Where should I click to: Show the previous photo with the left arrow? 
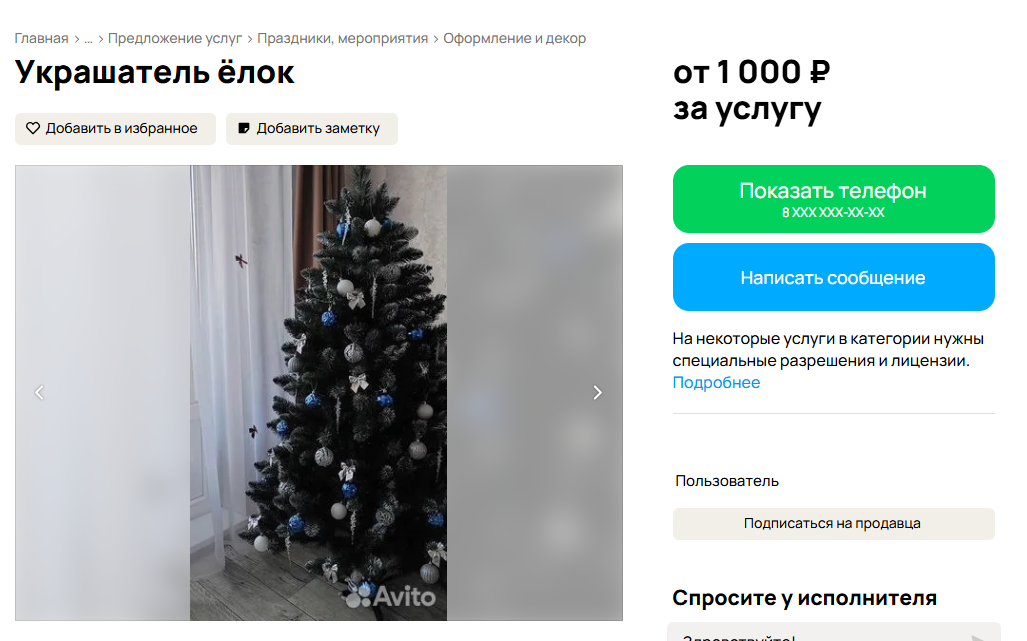(x=39, y=392)
